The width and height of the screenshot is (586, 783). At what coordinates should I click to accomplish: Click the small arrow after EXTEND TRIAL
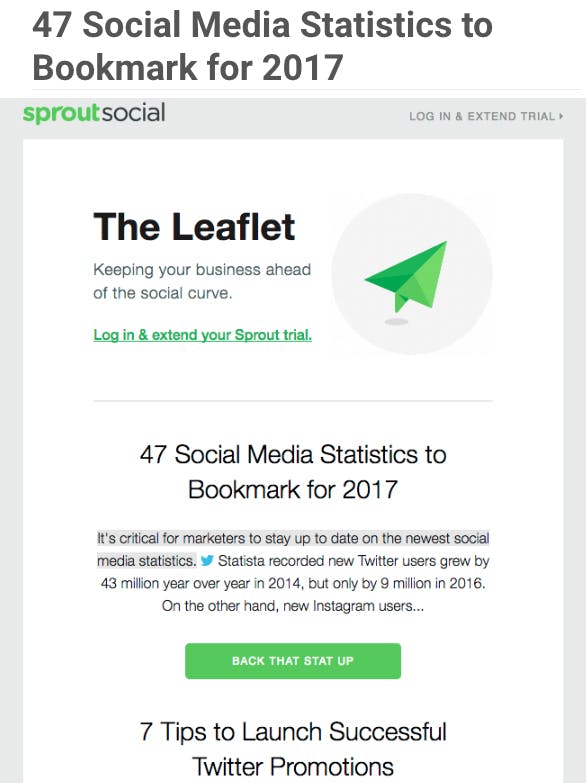point(562,116)
